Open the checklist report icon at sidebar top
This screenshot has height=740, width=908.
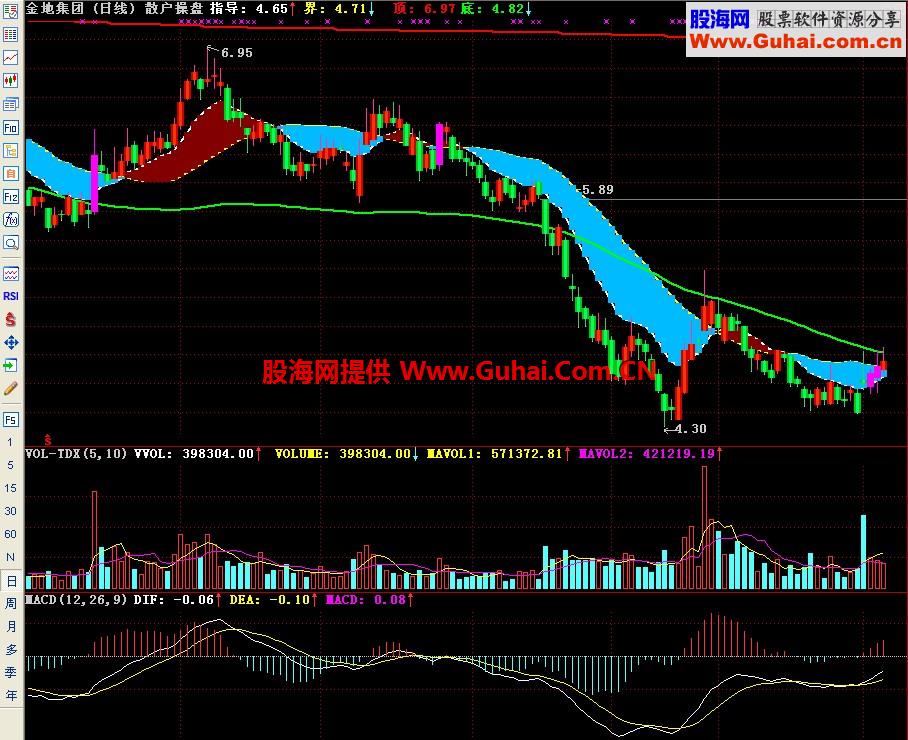[10, 11]
